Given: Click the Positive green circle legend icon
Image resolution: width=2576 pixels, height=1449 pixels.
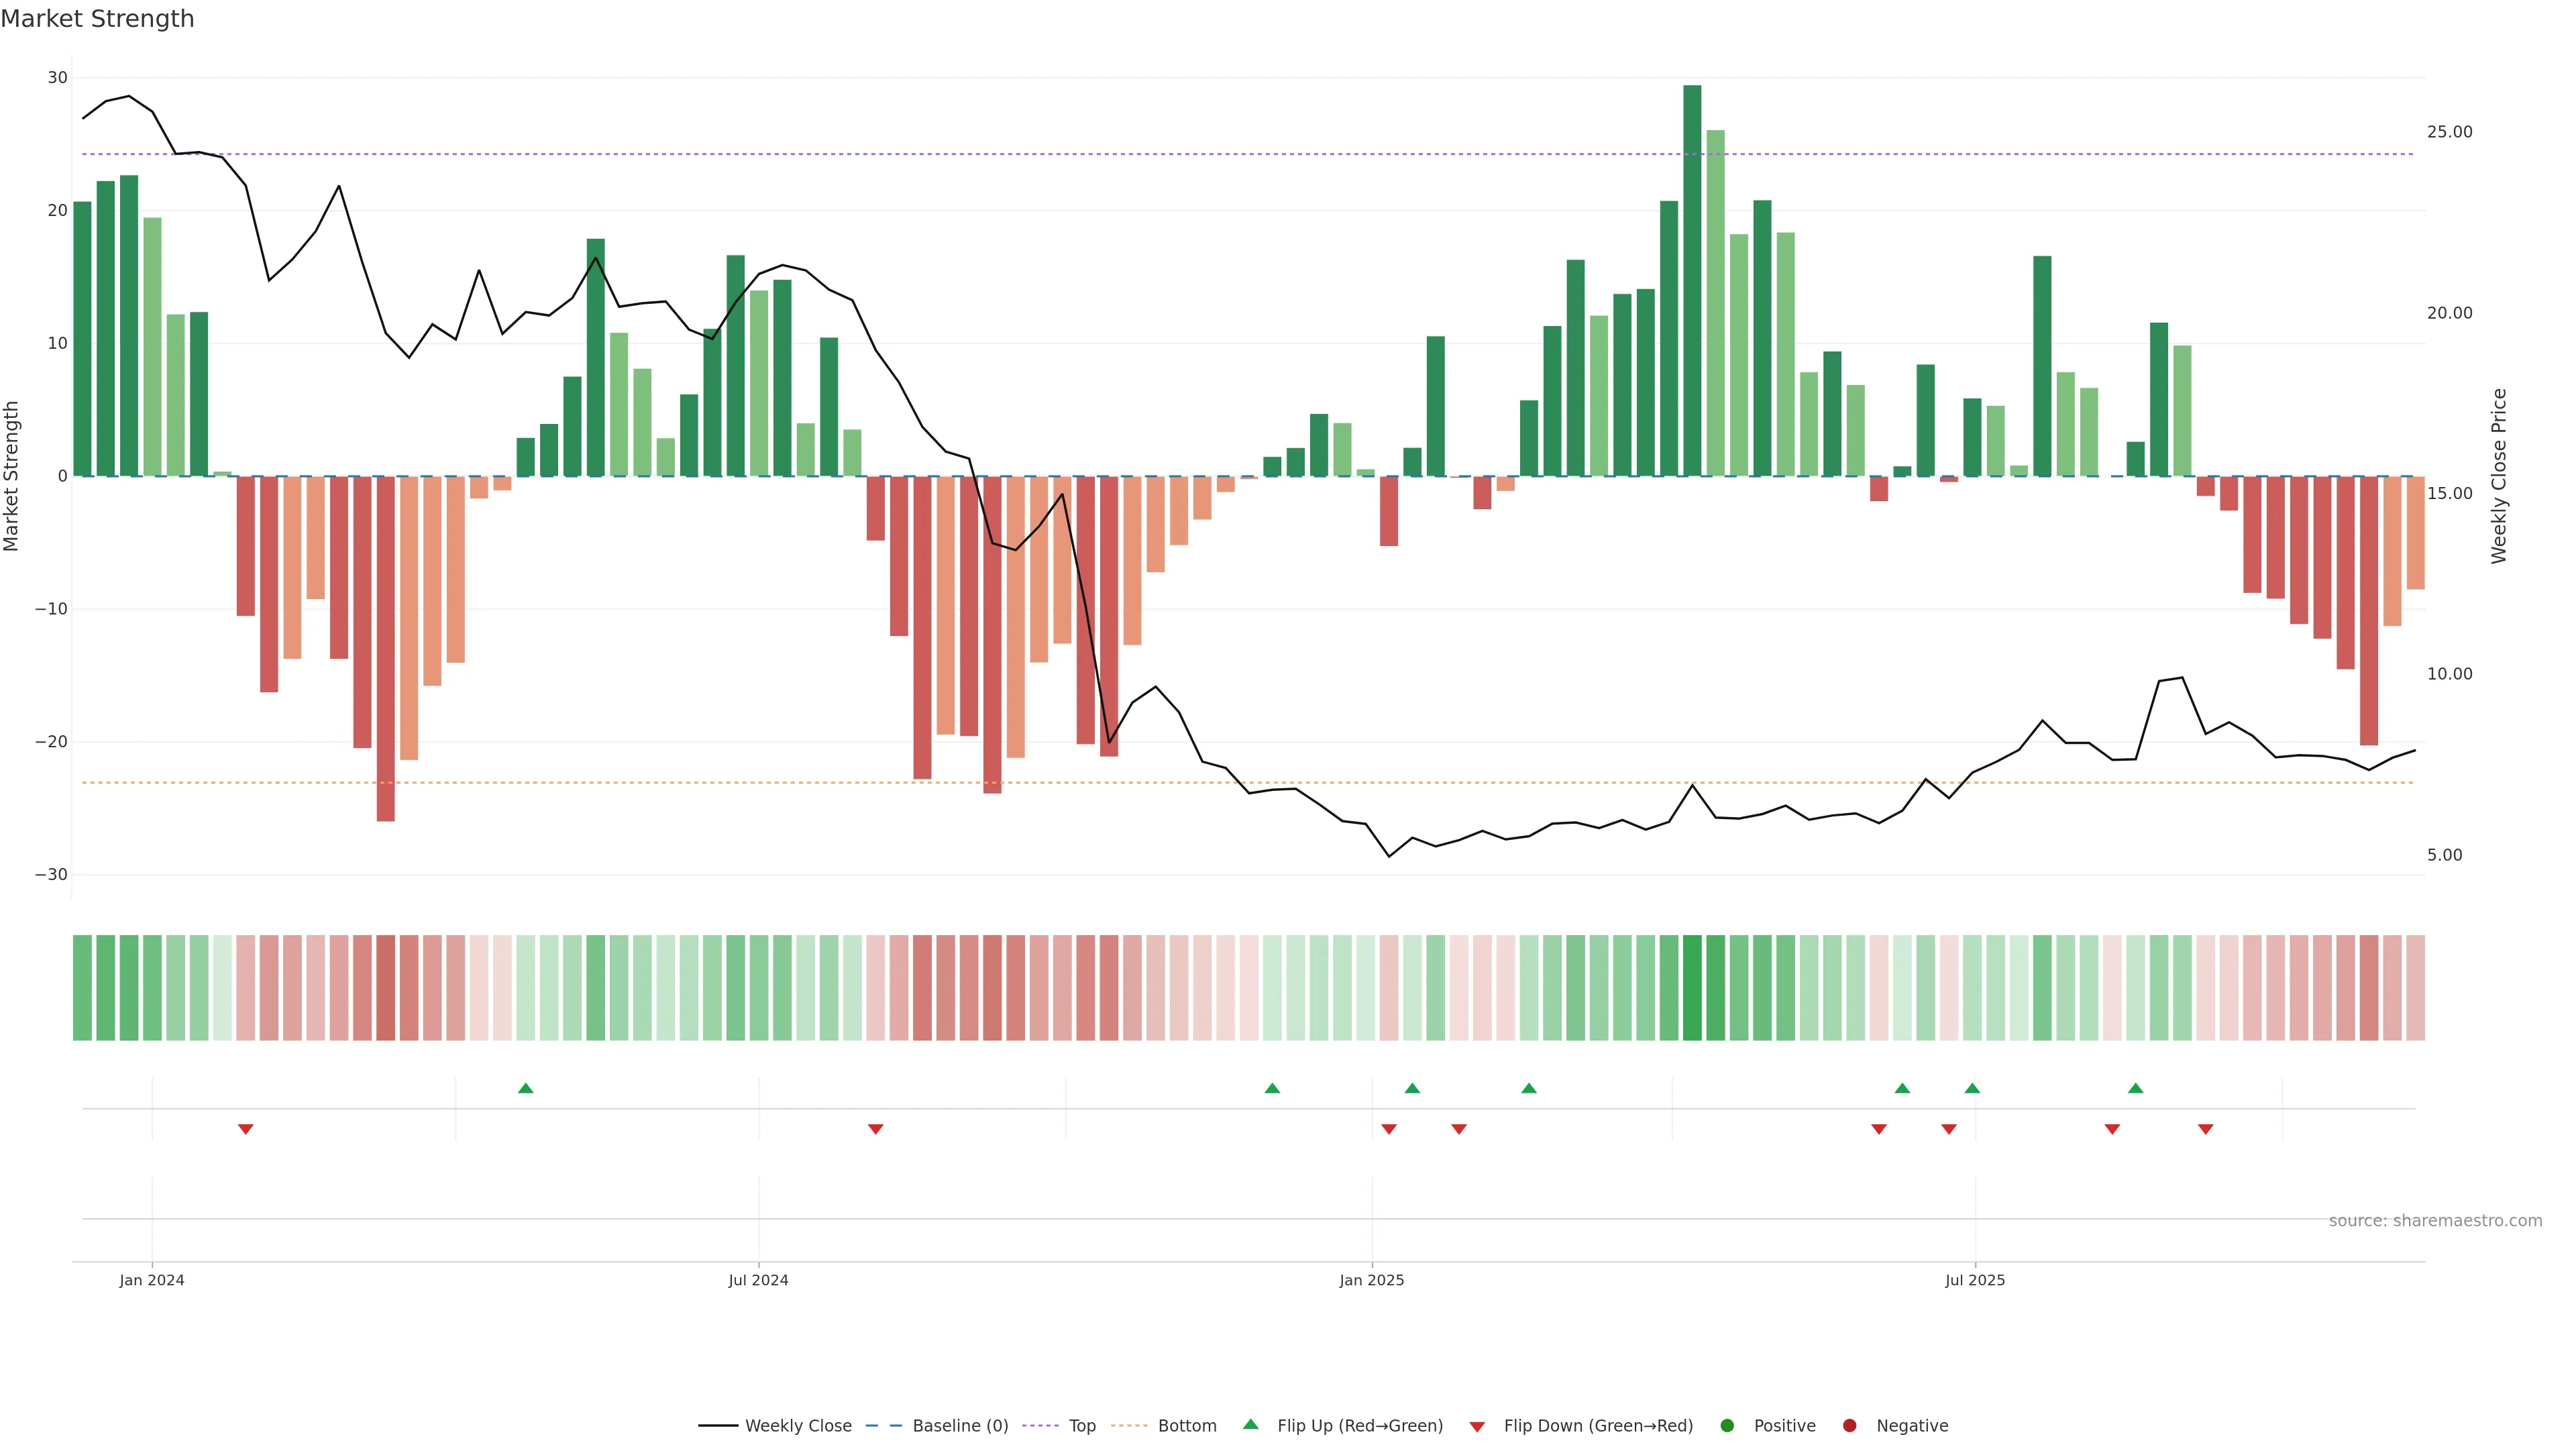Looking at the screenshot, I should (x=1727, y=1426).
